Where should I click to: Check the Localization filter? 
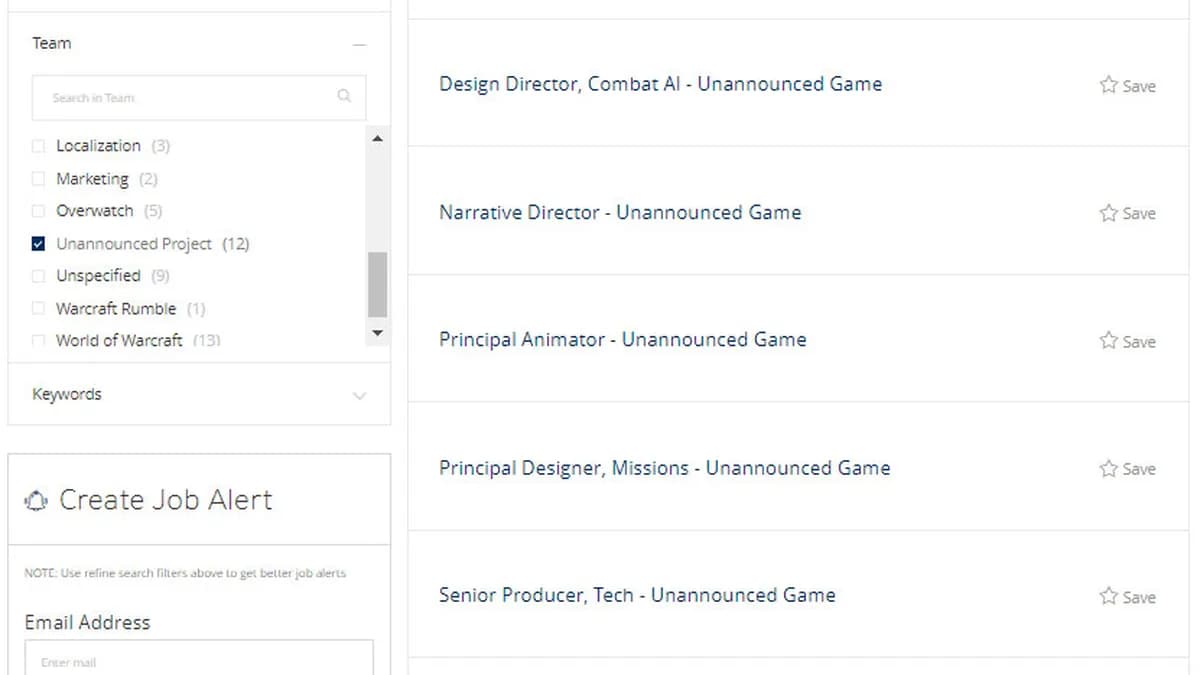[38, 145]
